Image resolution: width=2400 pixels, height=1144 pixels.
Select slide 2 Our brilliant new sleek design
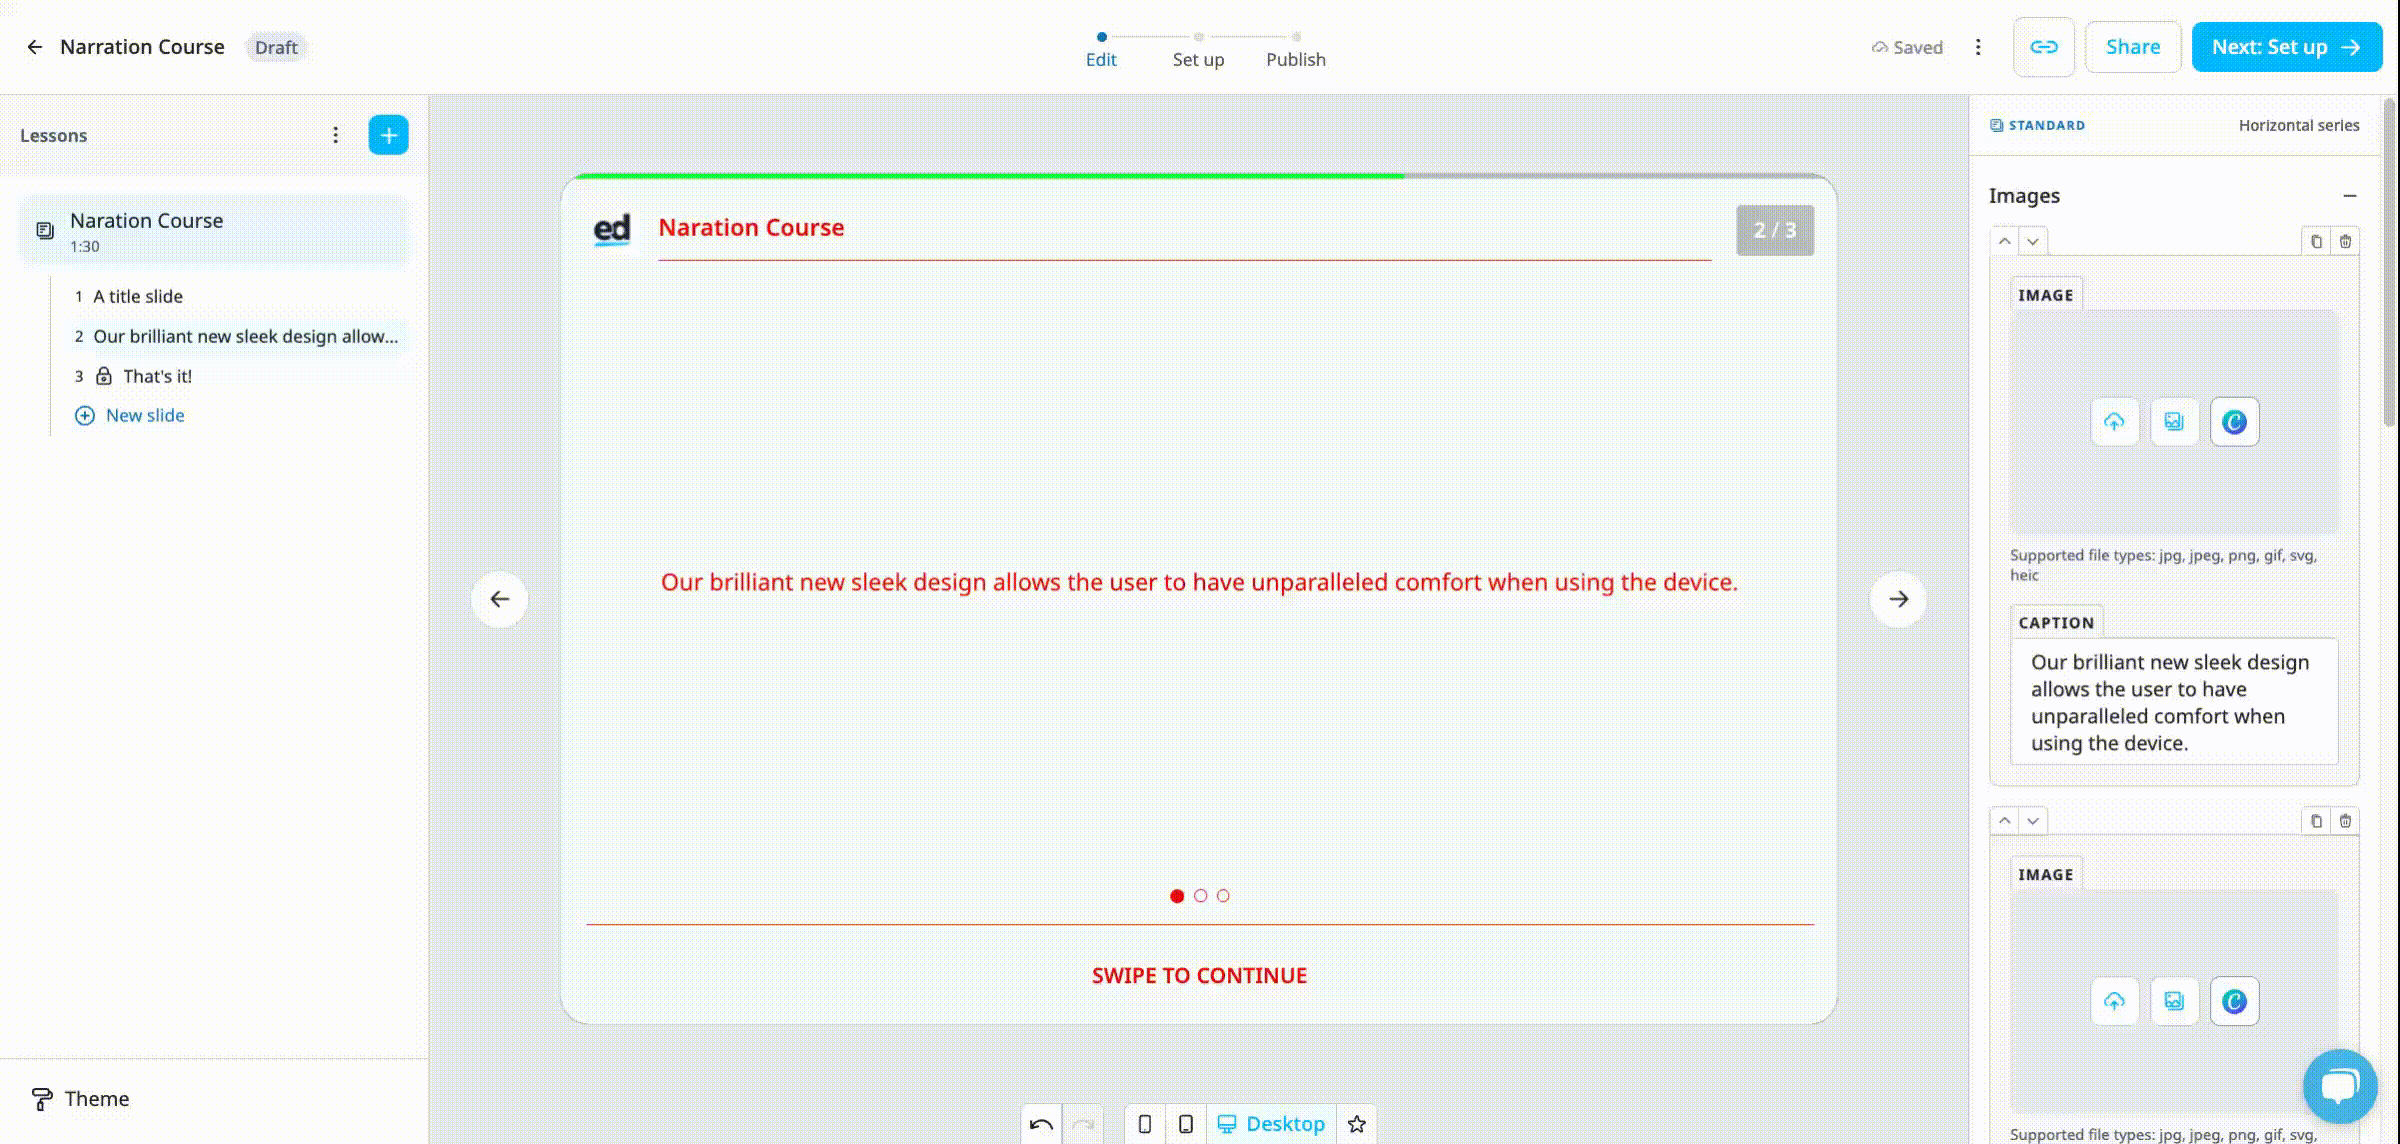click(235, 336)
